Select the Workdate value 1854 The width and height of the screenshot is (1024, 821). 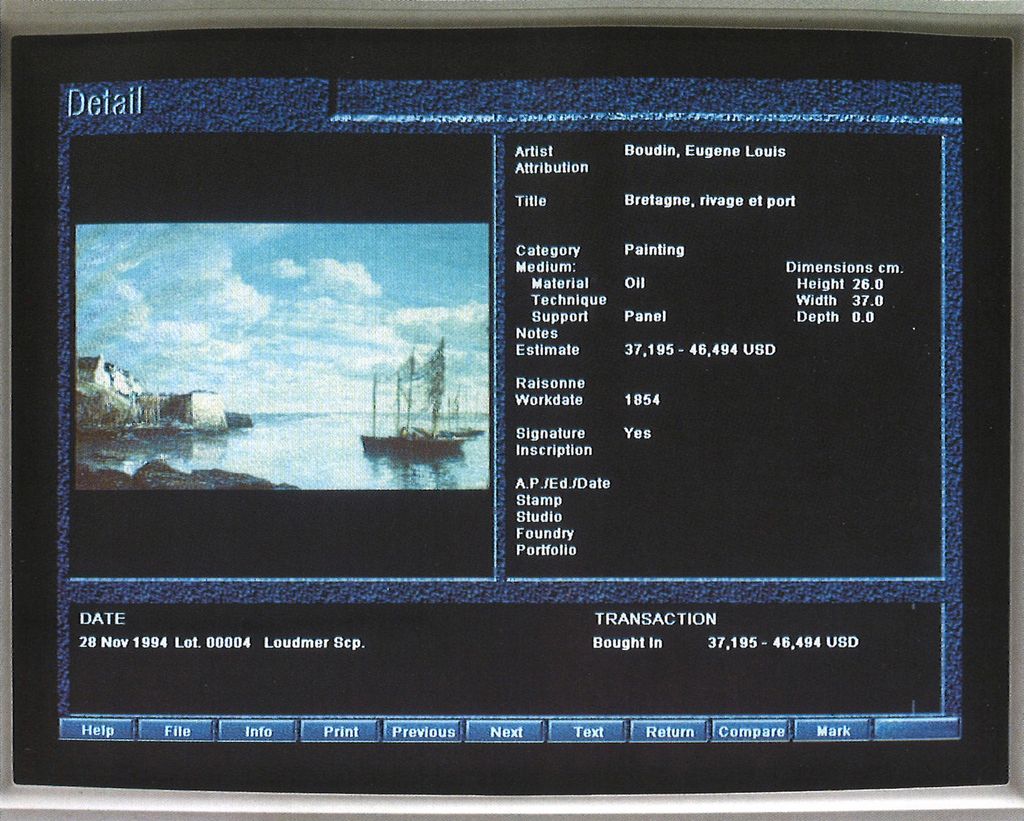point(642,400)
